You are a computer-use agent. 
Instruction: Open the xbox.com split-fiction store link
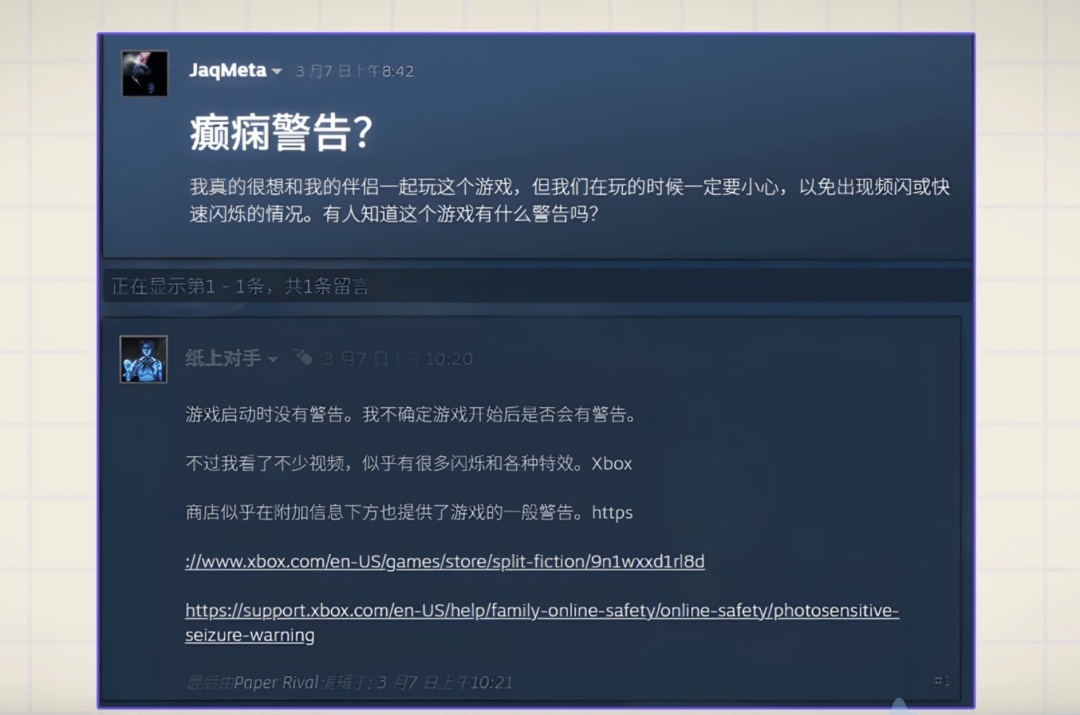click(x=445, y=562)
